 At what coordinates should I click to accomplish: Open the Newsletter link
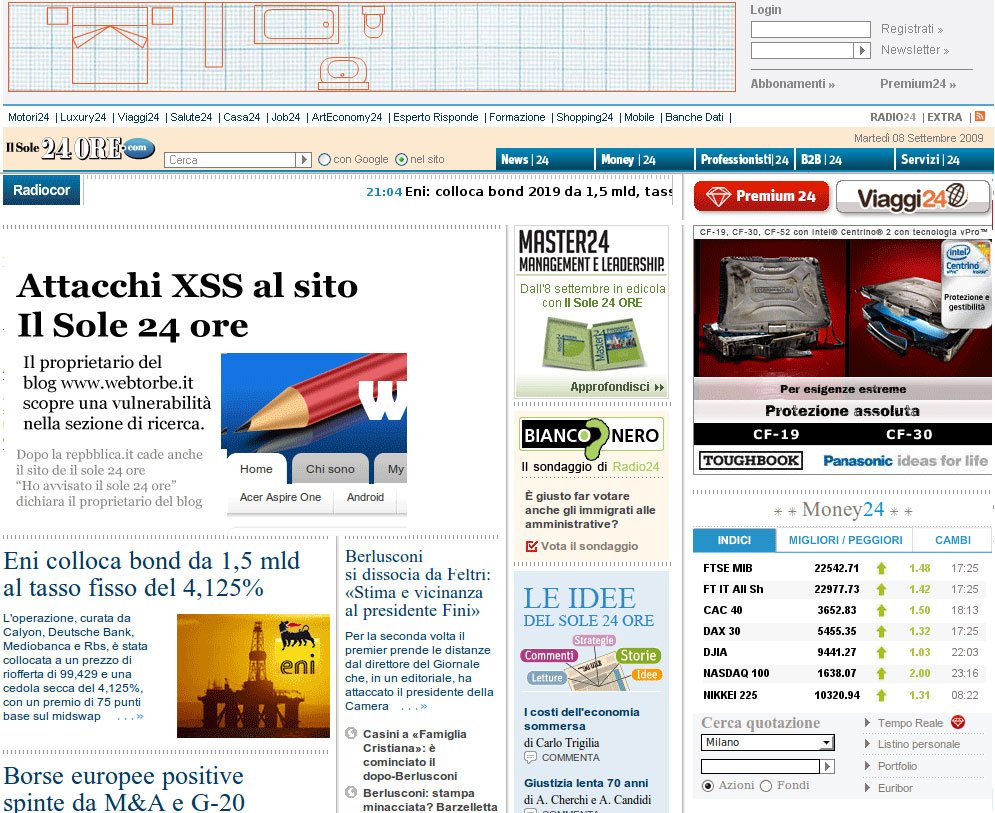click(x=914, y=50)
